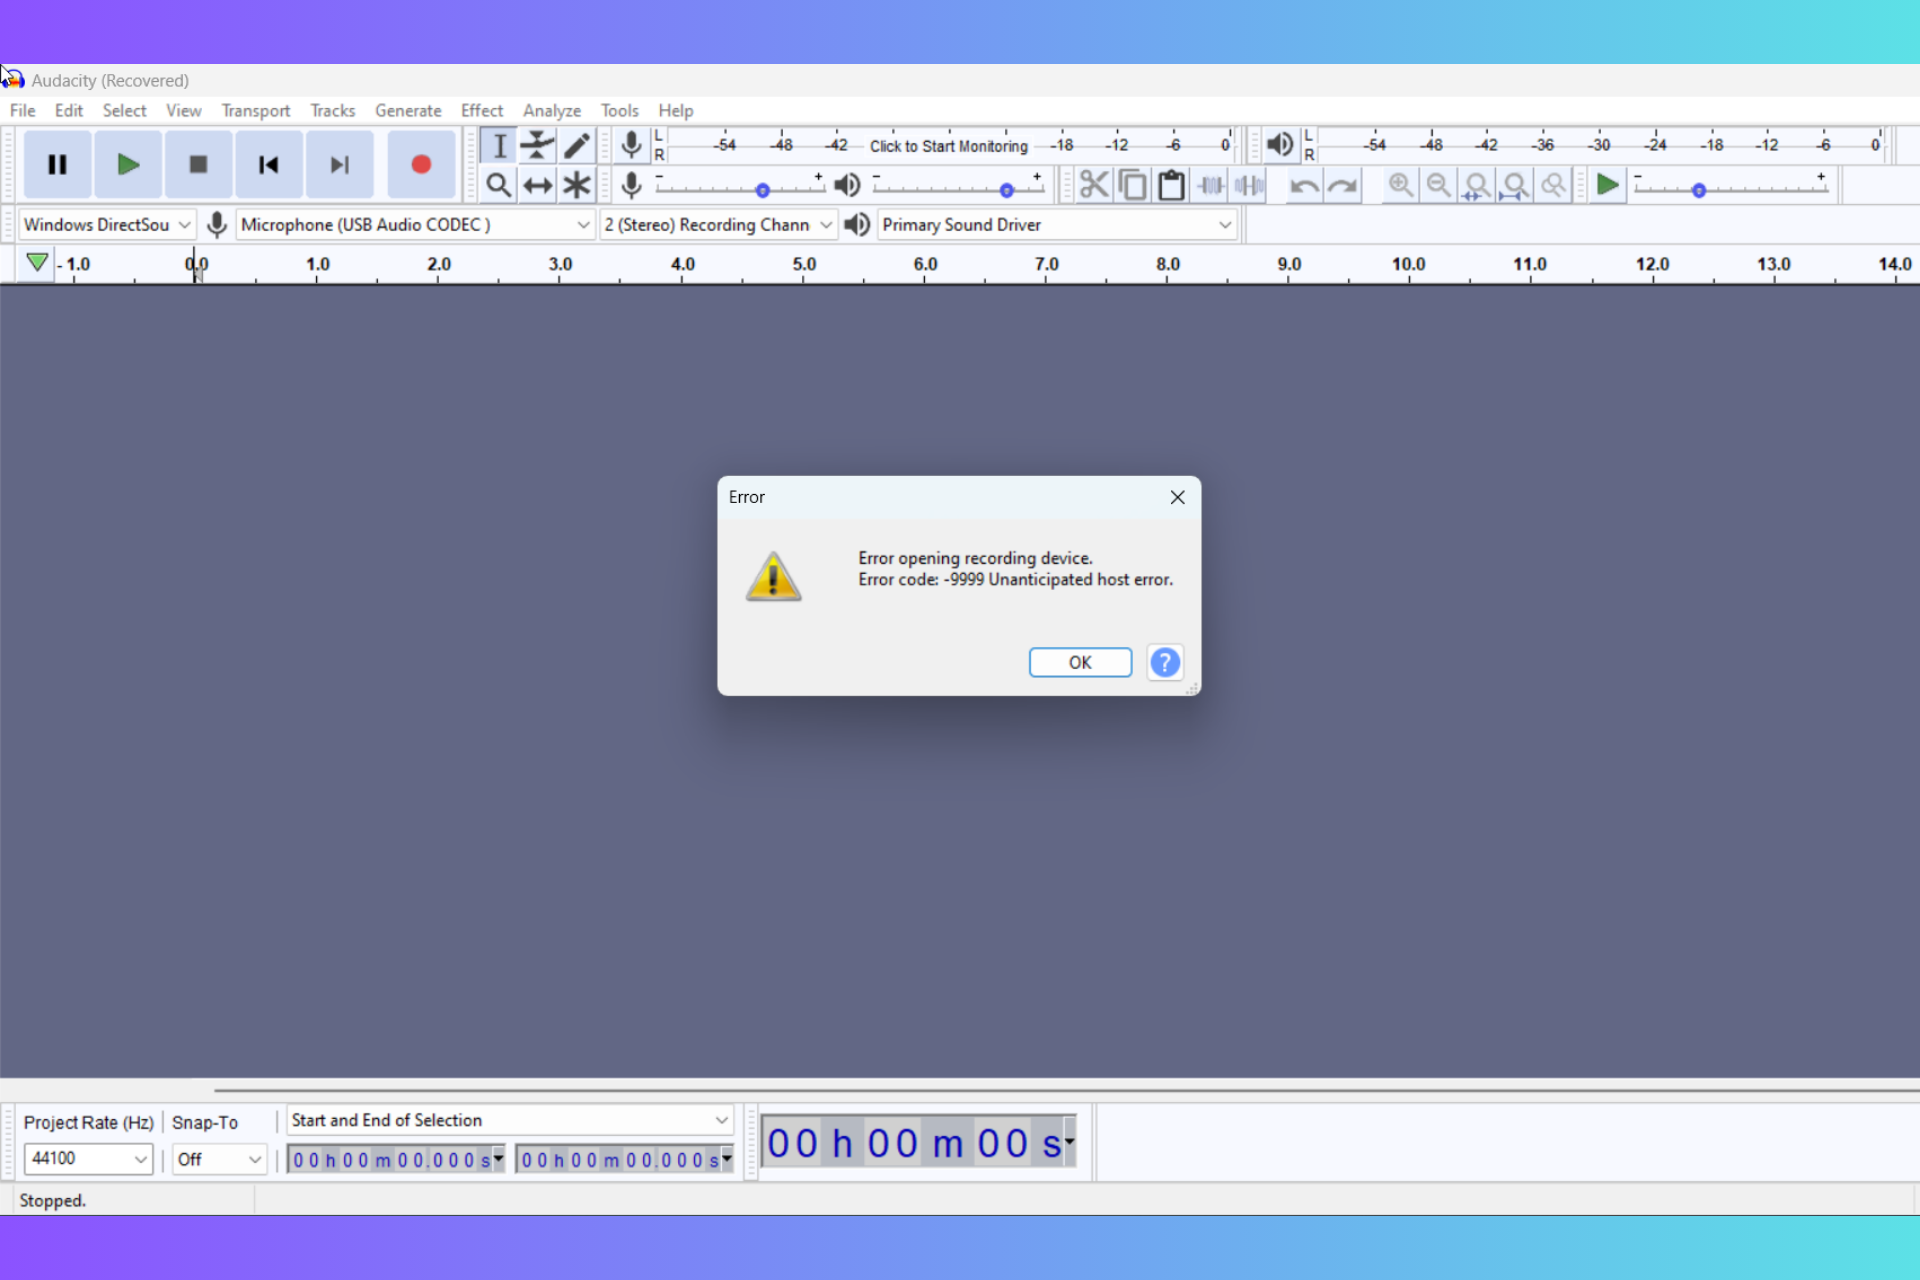Viewport: 1920px width, 1280px height.
Task: Click the blue Help button in Error dialog
Action: coord(1165,662)
